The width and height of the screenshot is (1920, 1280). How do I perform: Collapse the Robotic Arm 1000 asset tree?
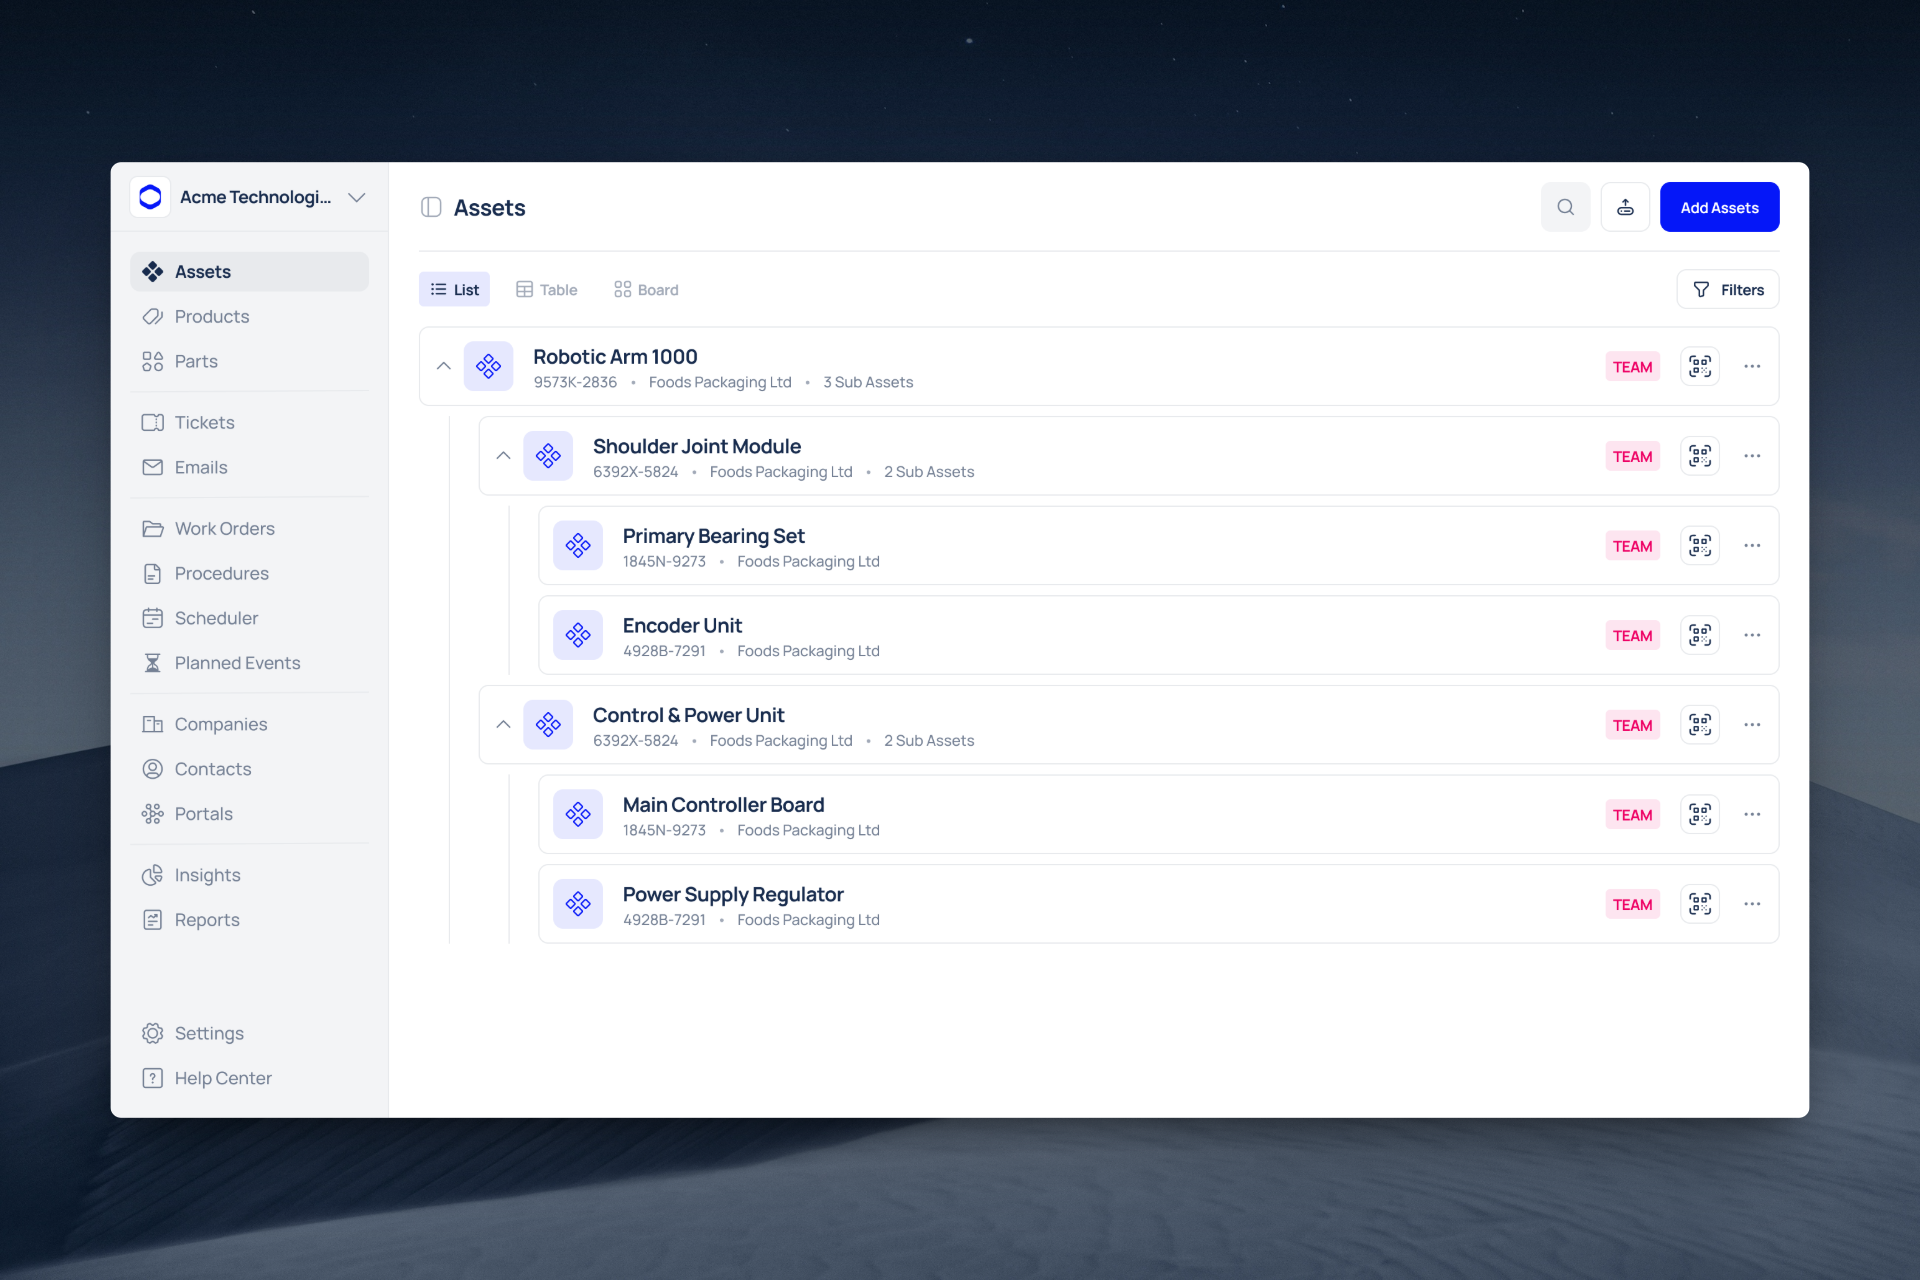(443, 366)
